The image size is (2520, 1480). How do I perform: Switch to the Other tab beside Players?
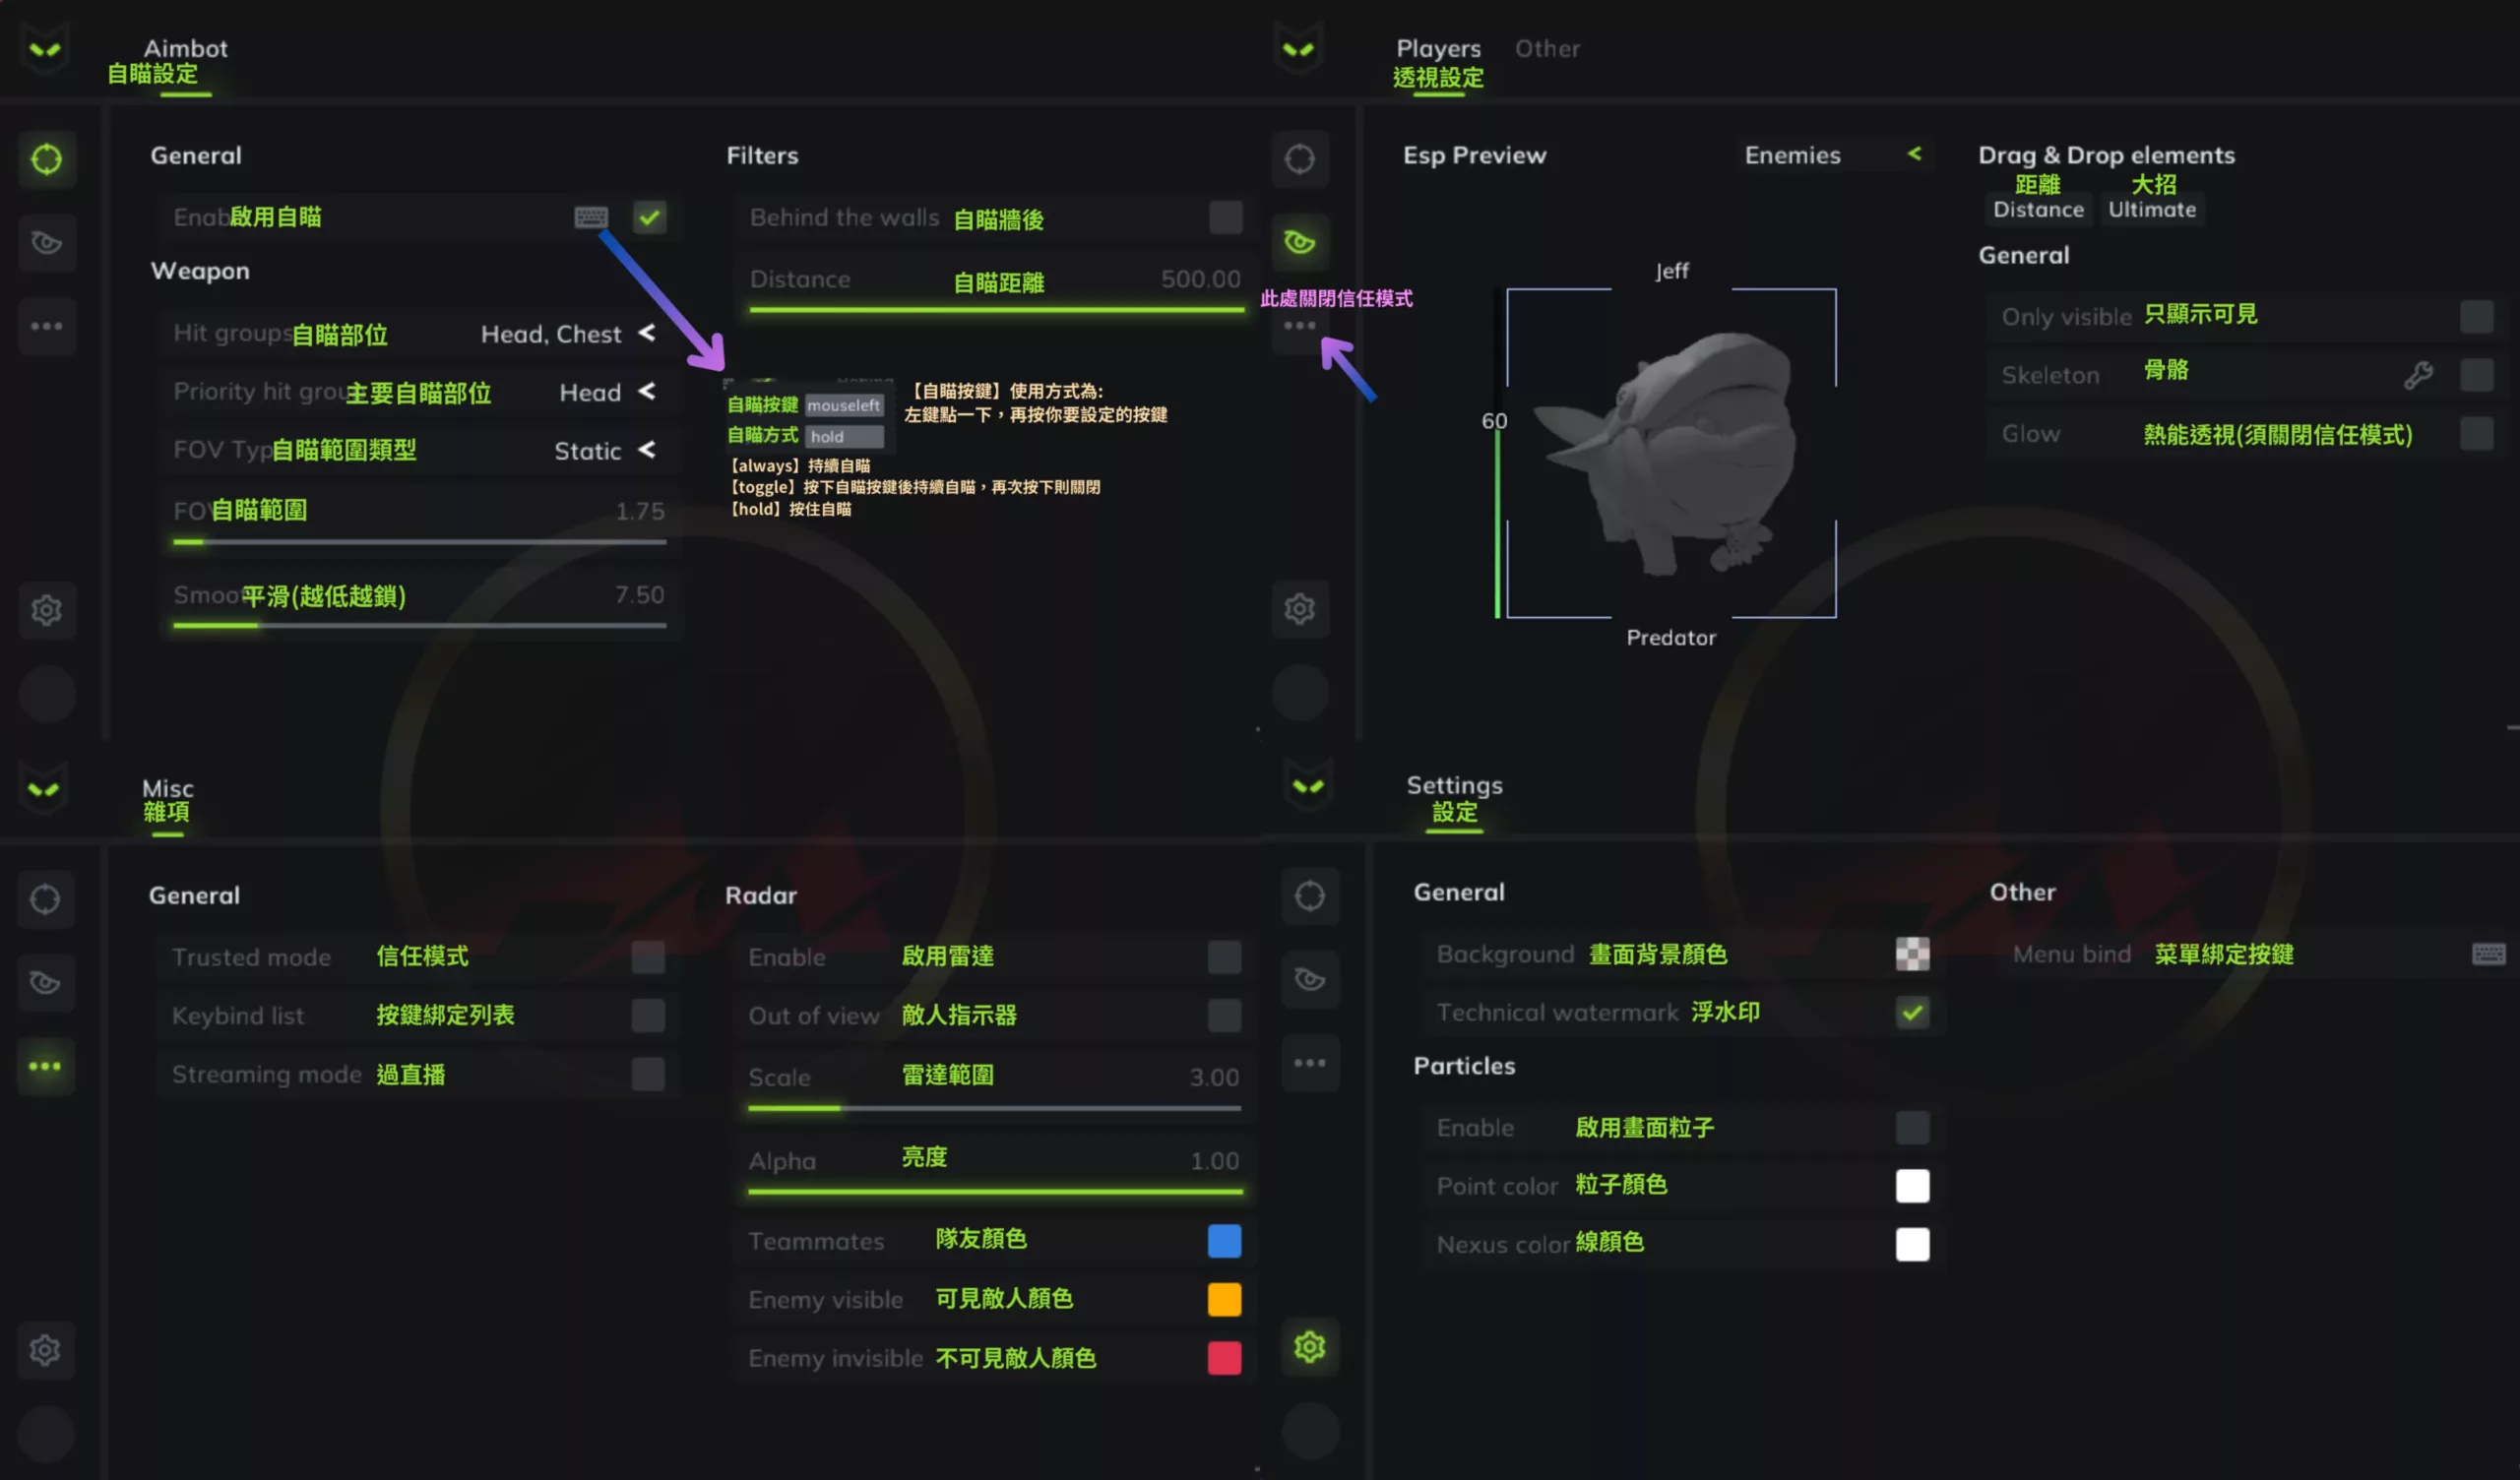1546,48
